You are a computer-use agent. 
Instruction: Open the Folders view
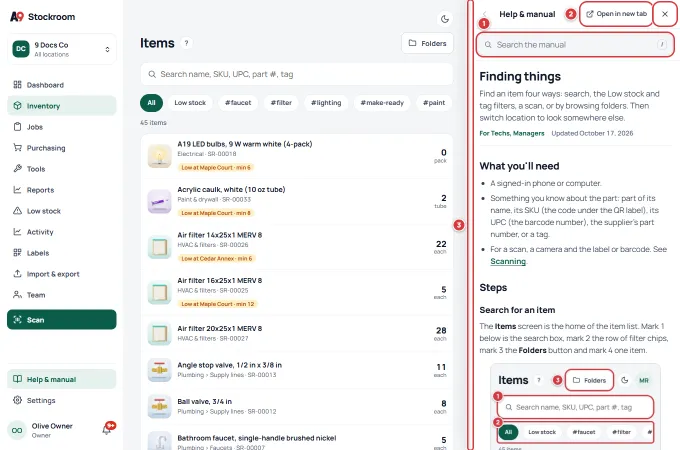click(428, 43)
